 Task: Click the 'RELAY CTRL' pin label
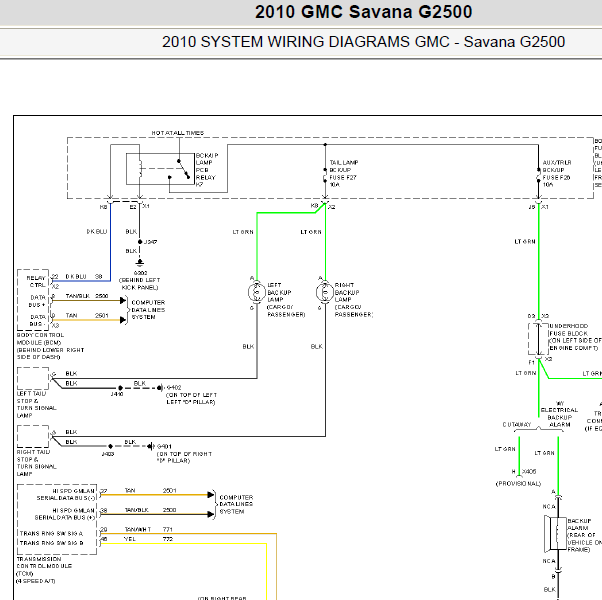(x=36, y=281)
